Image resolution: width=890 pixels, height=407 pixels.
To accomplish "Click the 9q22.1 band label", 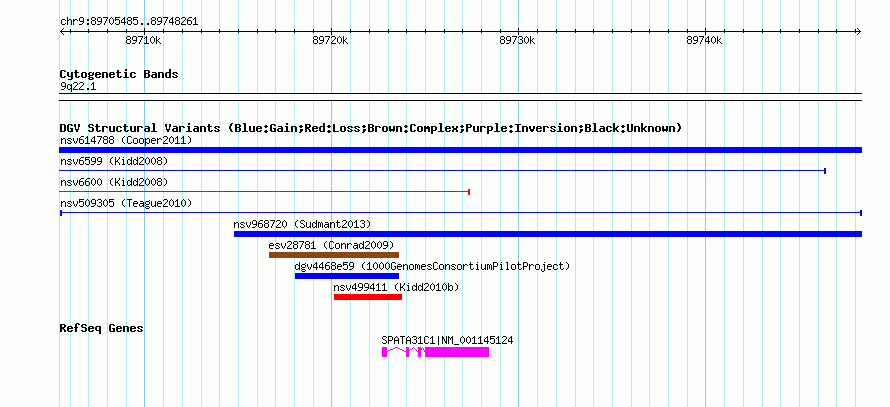I will click(x=77, y=86).
